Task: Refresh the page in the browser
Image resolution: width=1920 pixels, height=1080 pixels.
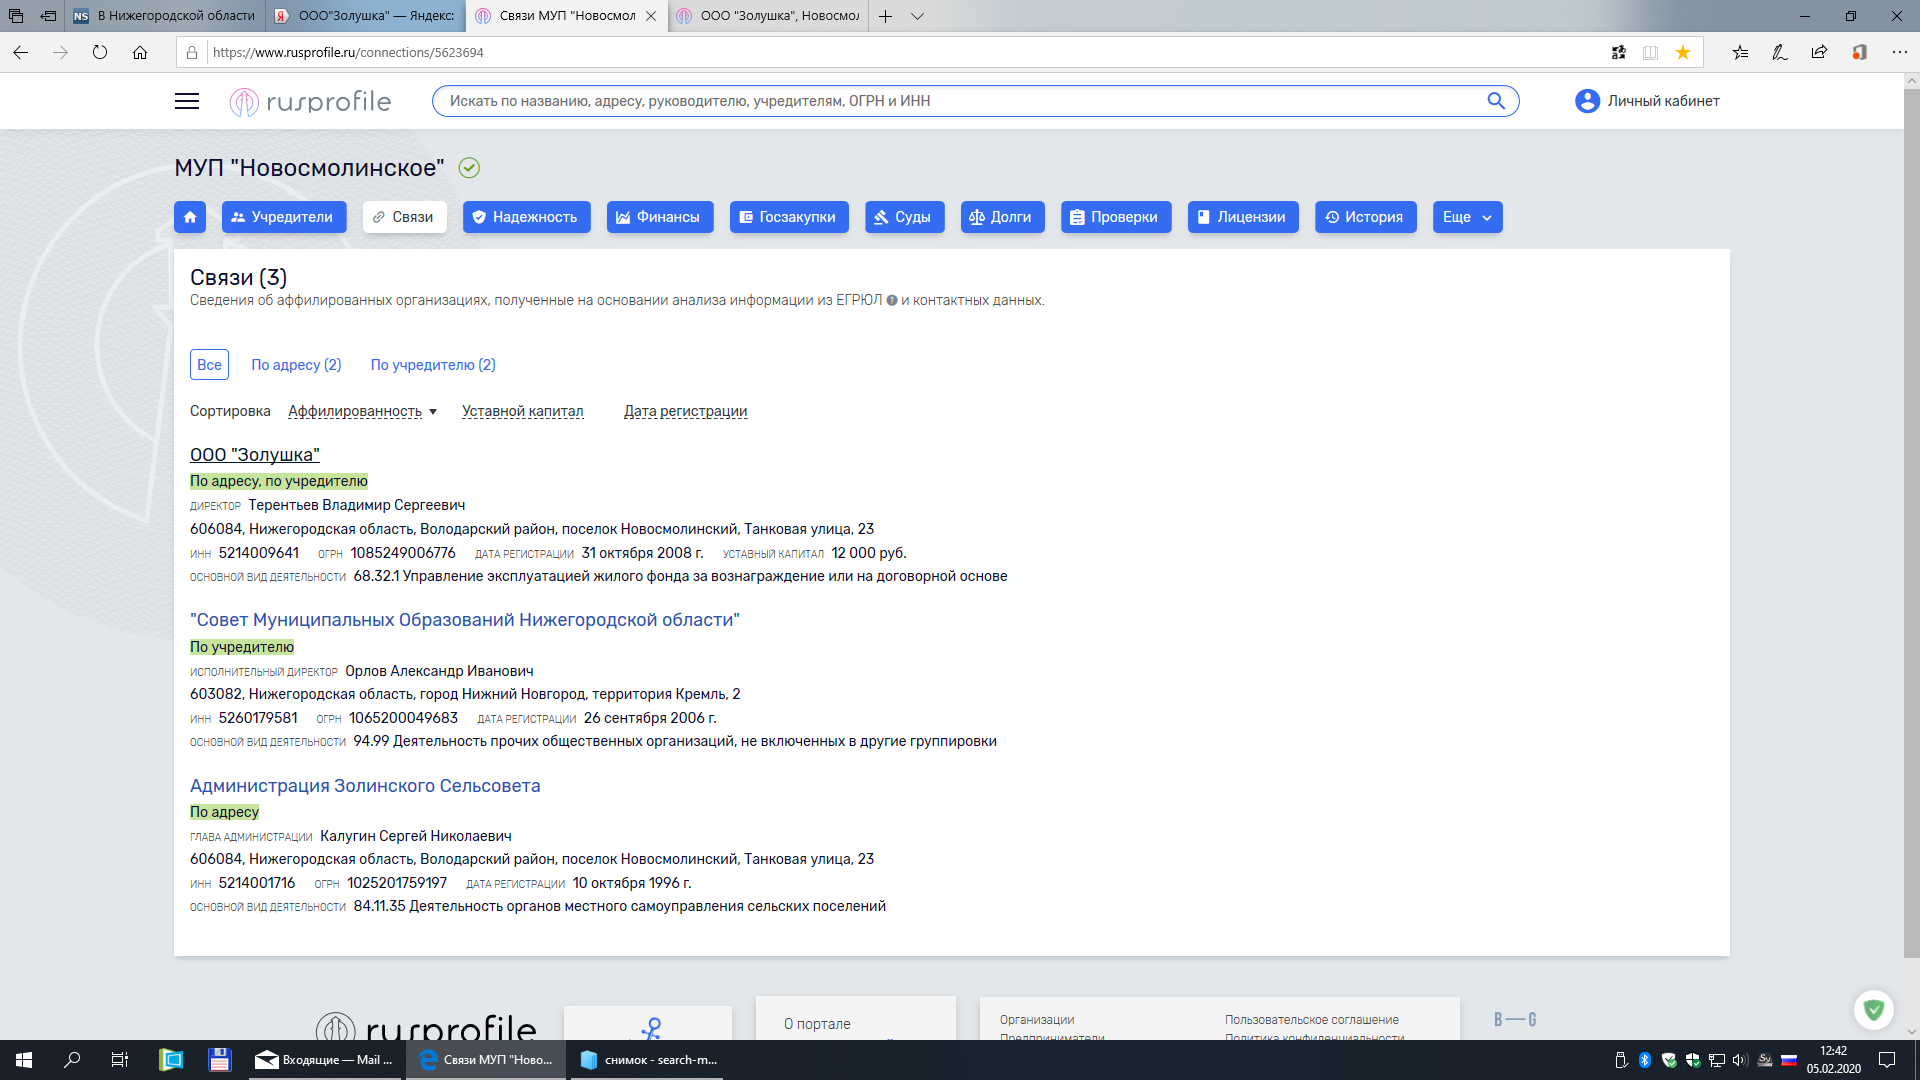Action: (100, 52)
